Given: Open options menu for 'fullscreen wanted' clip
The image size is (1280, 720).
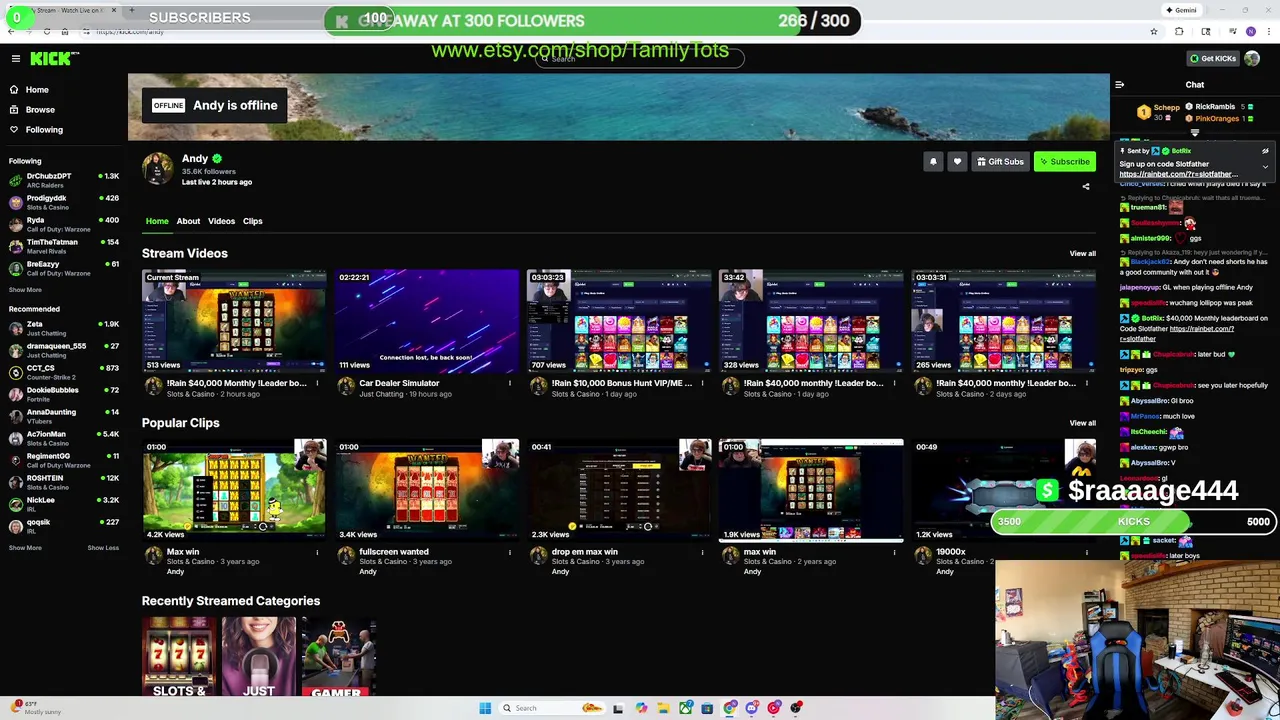Looking at the screenshot, I should tap(509, 552).
